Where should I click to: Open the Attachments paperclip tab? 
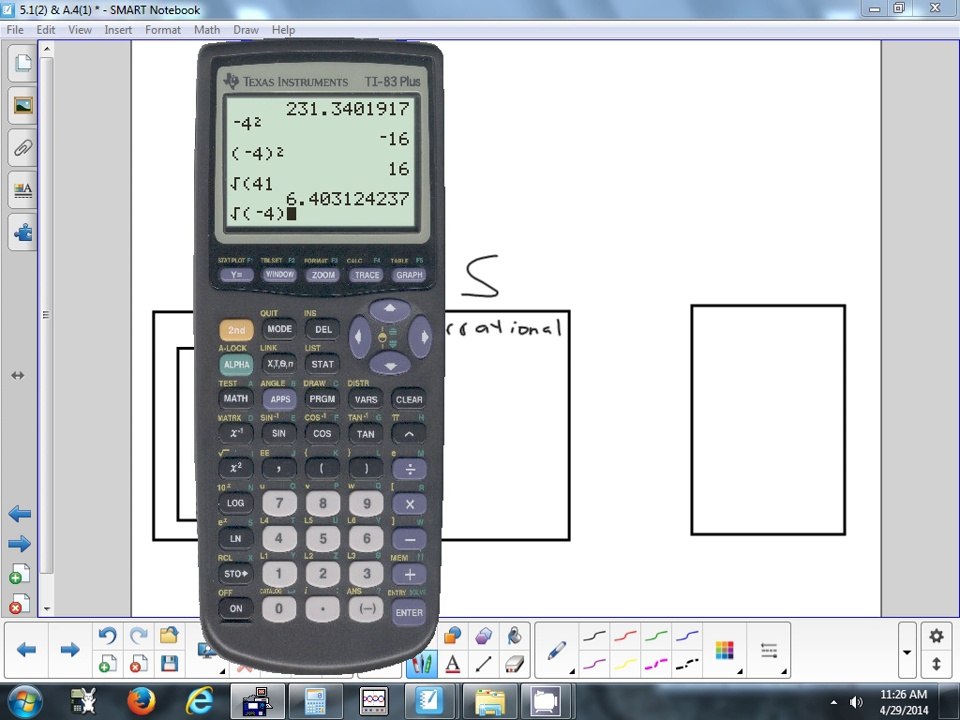pyautogui.click(x=23, y=148)
